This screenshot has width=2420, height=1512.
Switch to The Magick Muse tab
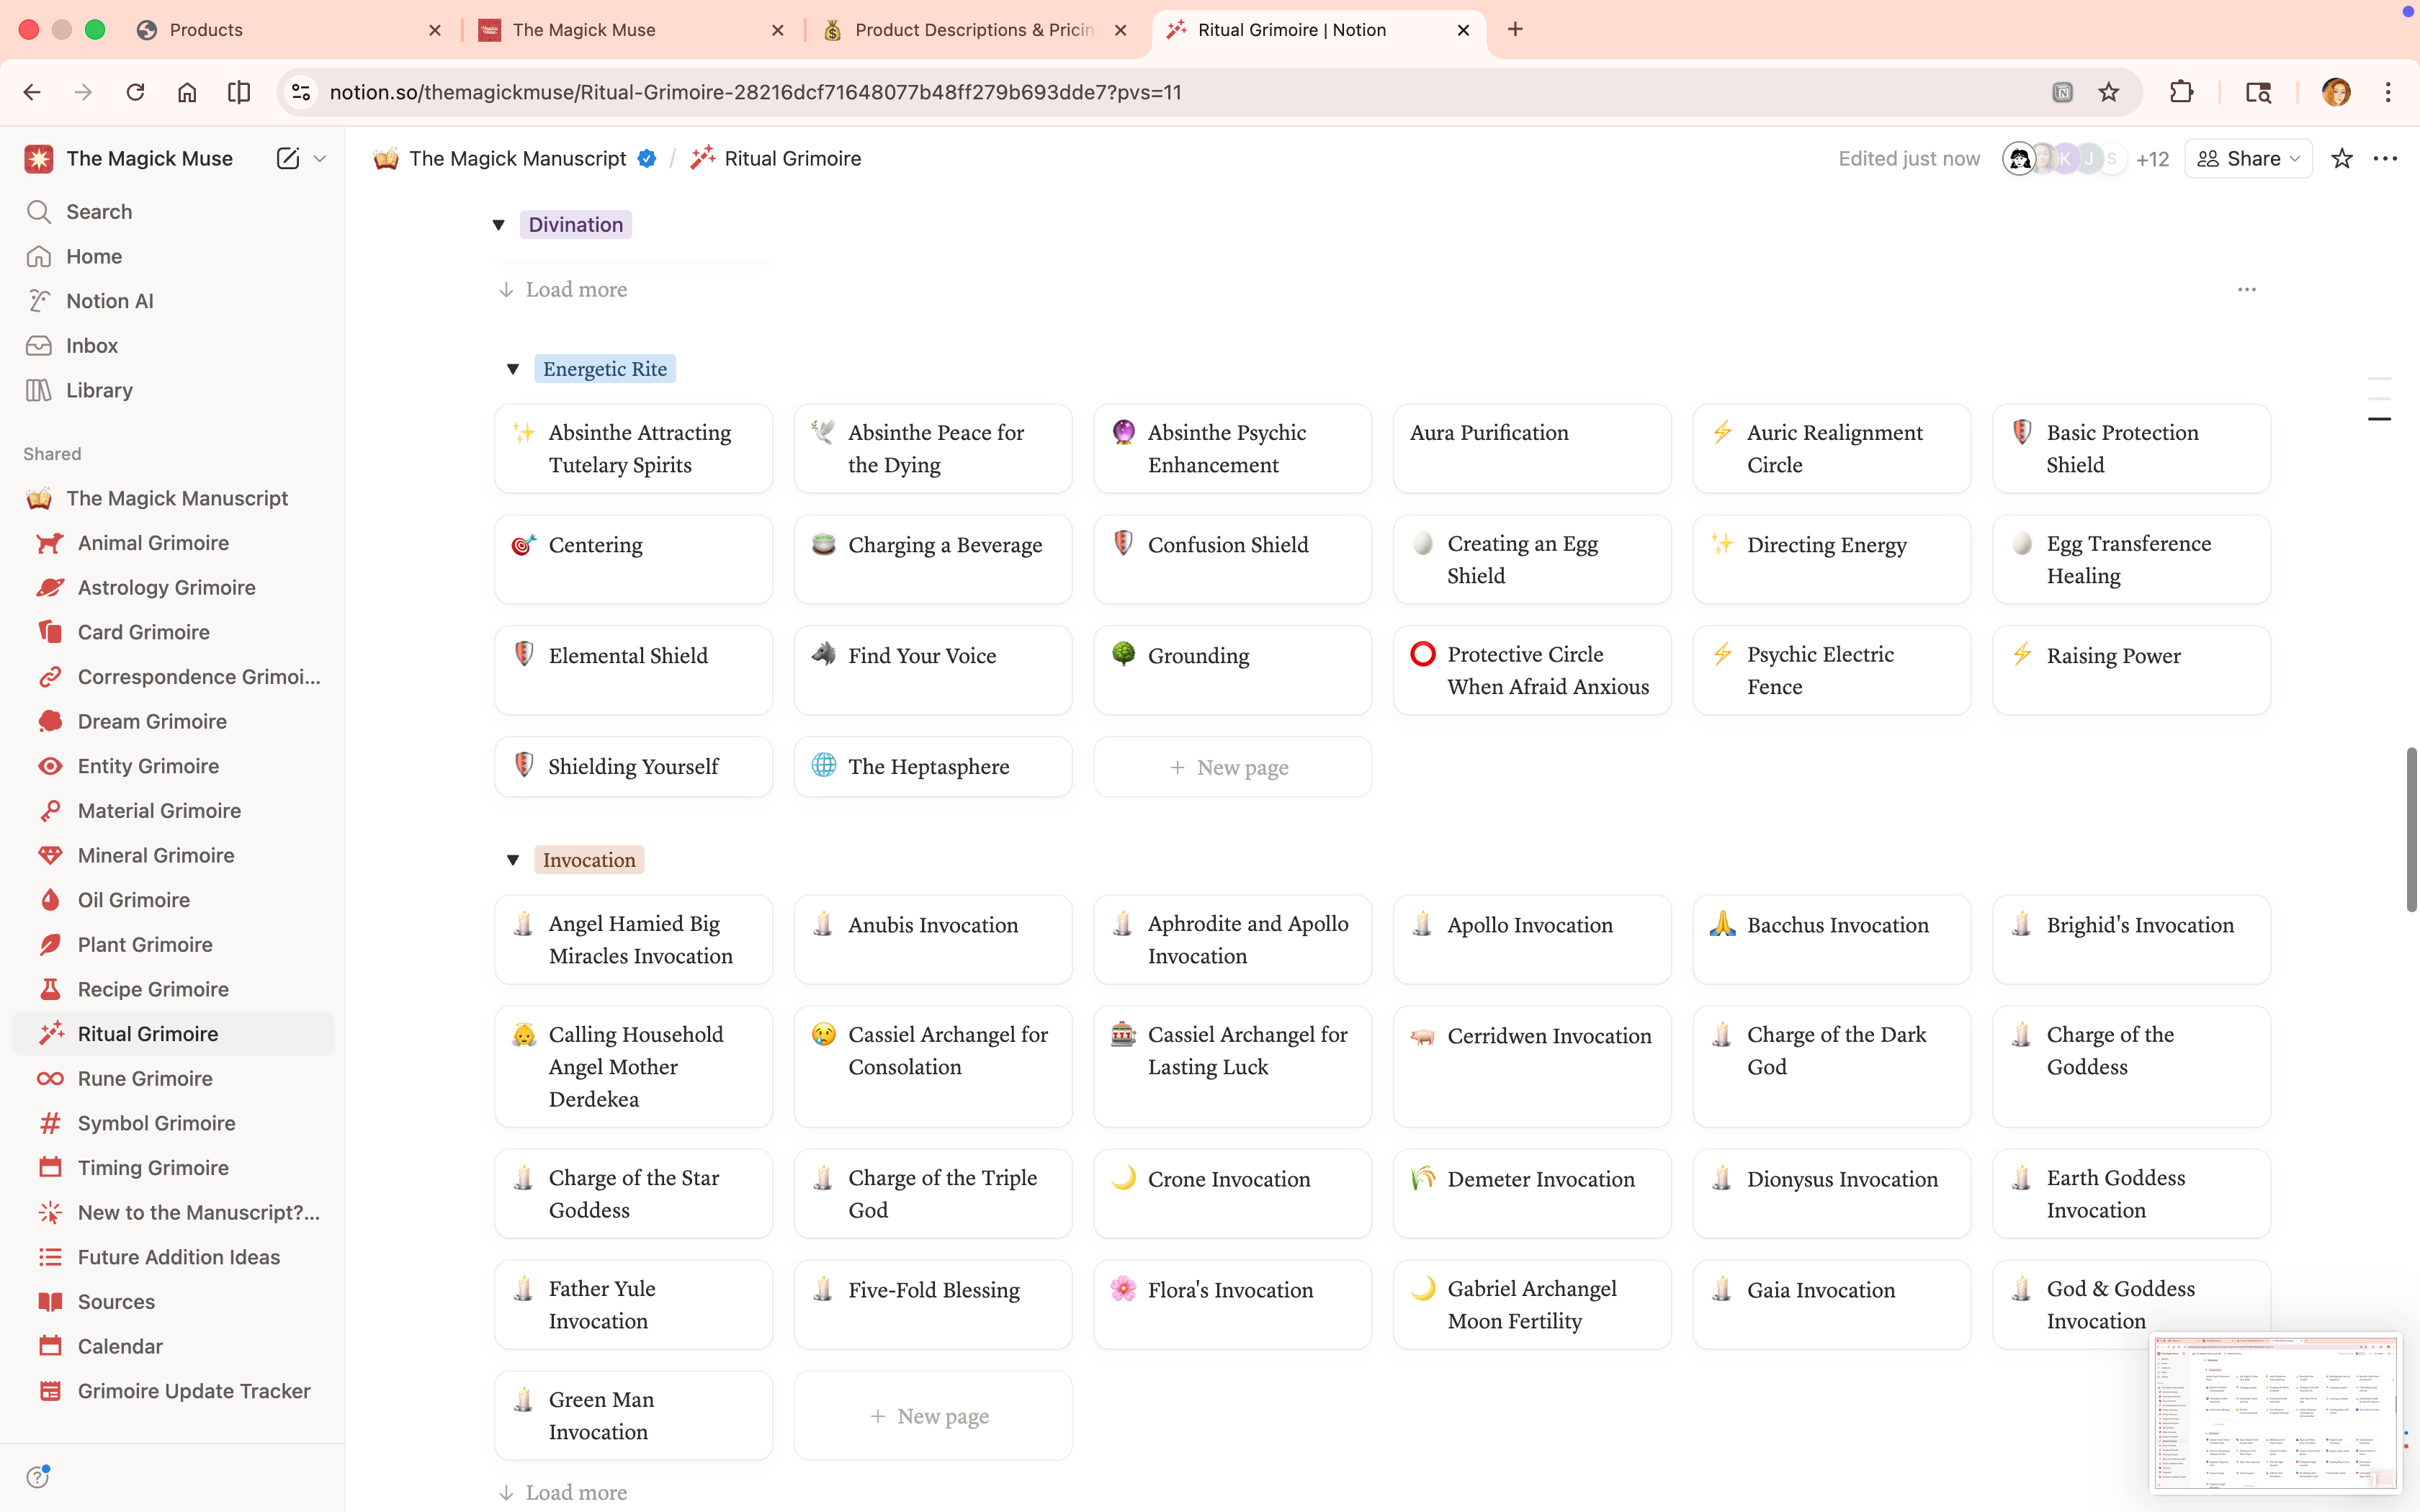point(632,30)
